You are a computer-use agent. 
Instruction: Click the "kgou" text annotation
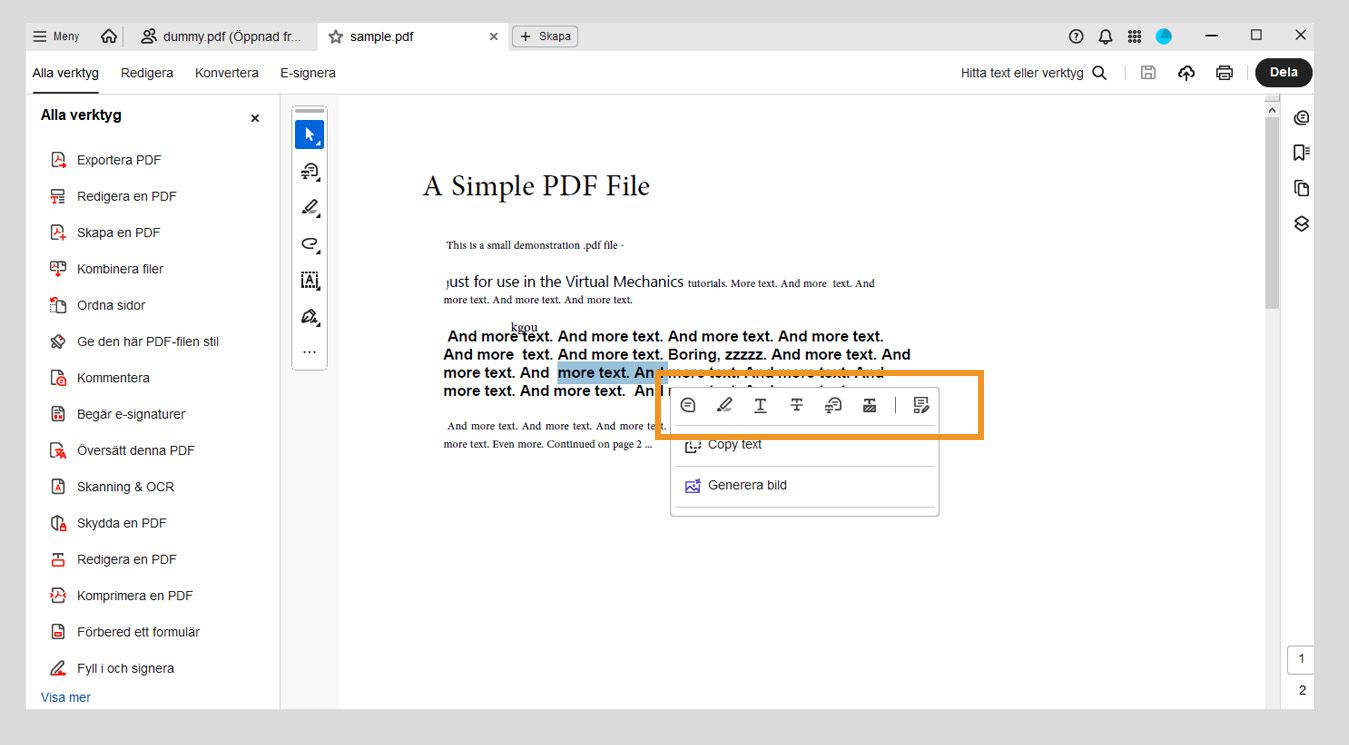click(x=524, y=326)
